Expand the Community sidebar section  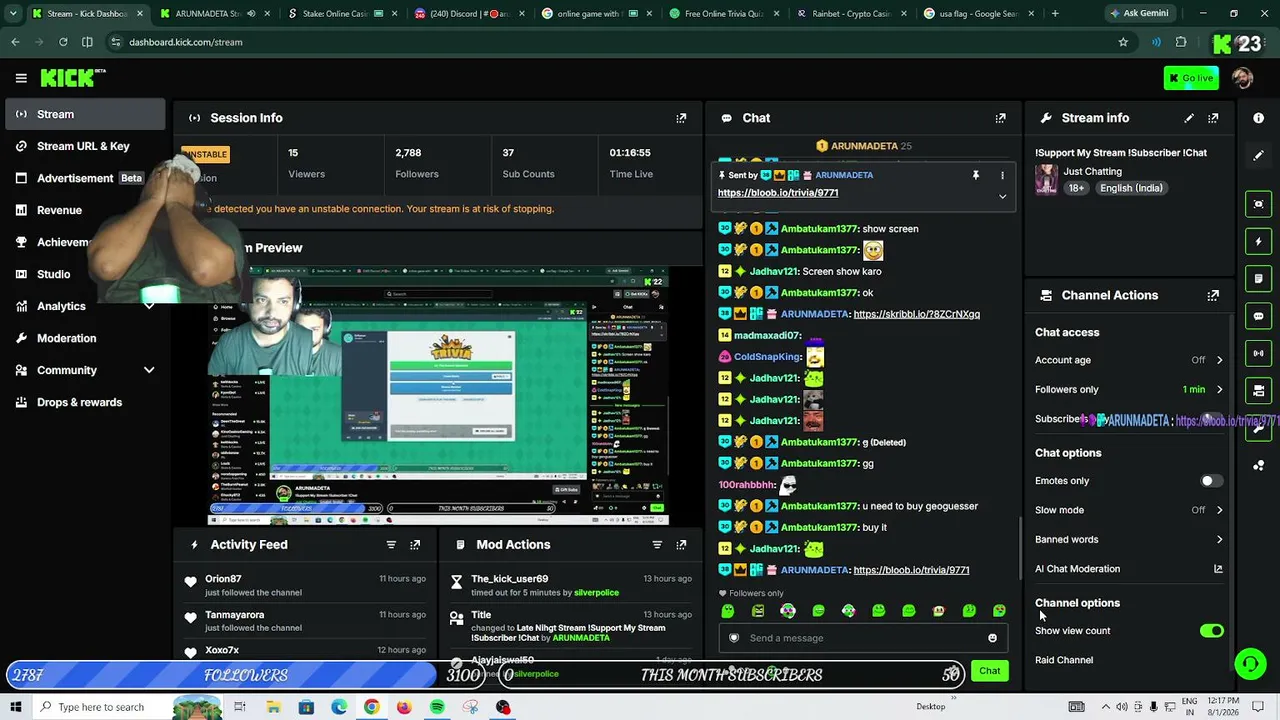pyautogui.click(x=149, y=370)
